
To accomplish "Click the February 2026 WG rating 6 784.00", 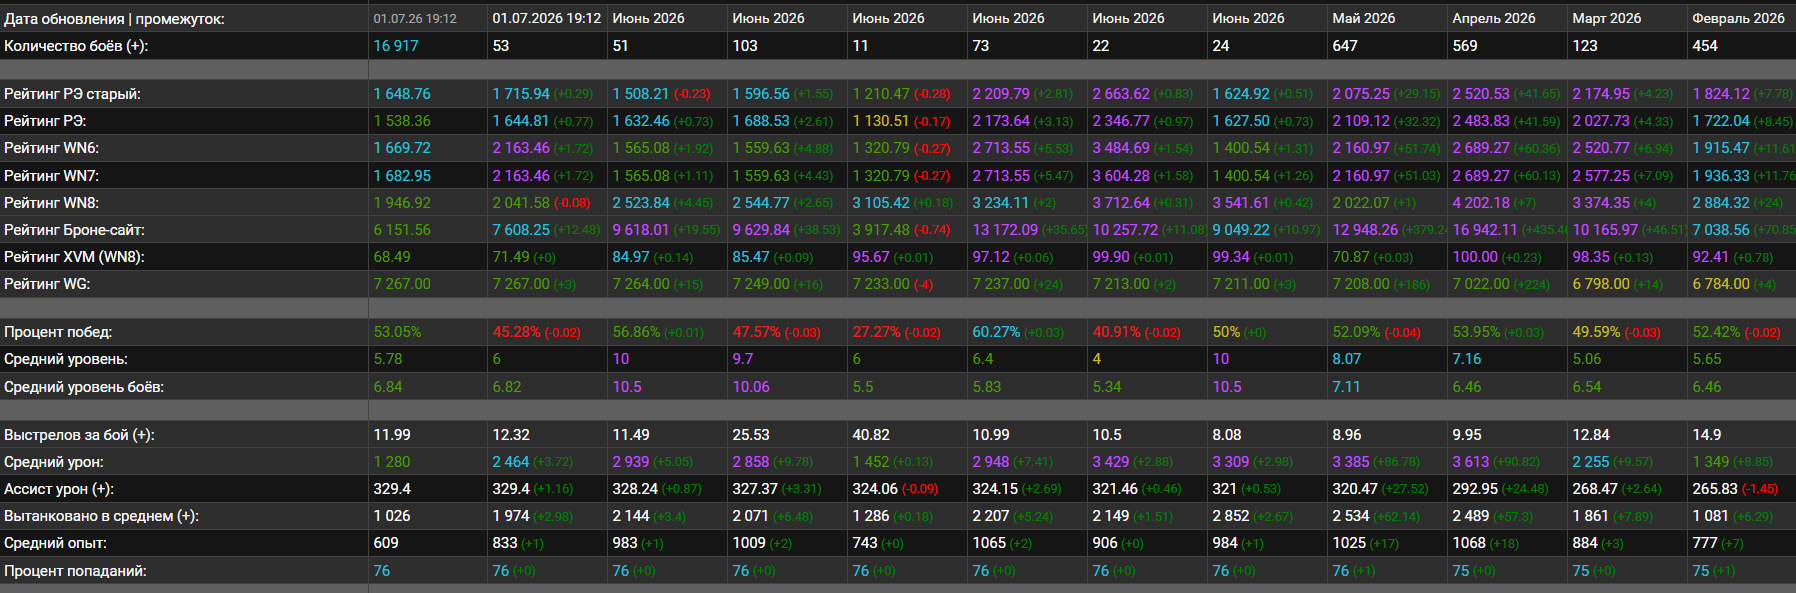I will 1721,283.
